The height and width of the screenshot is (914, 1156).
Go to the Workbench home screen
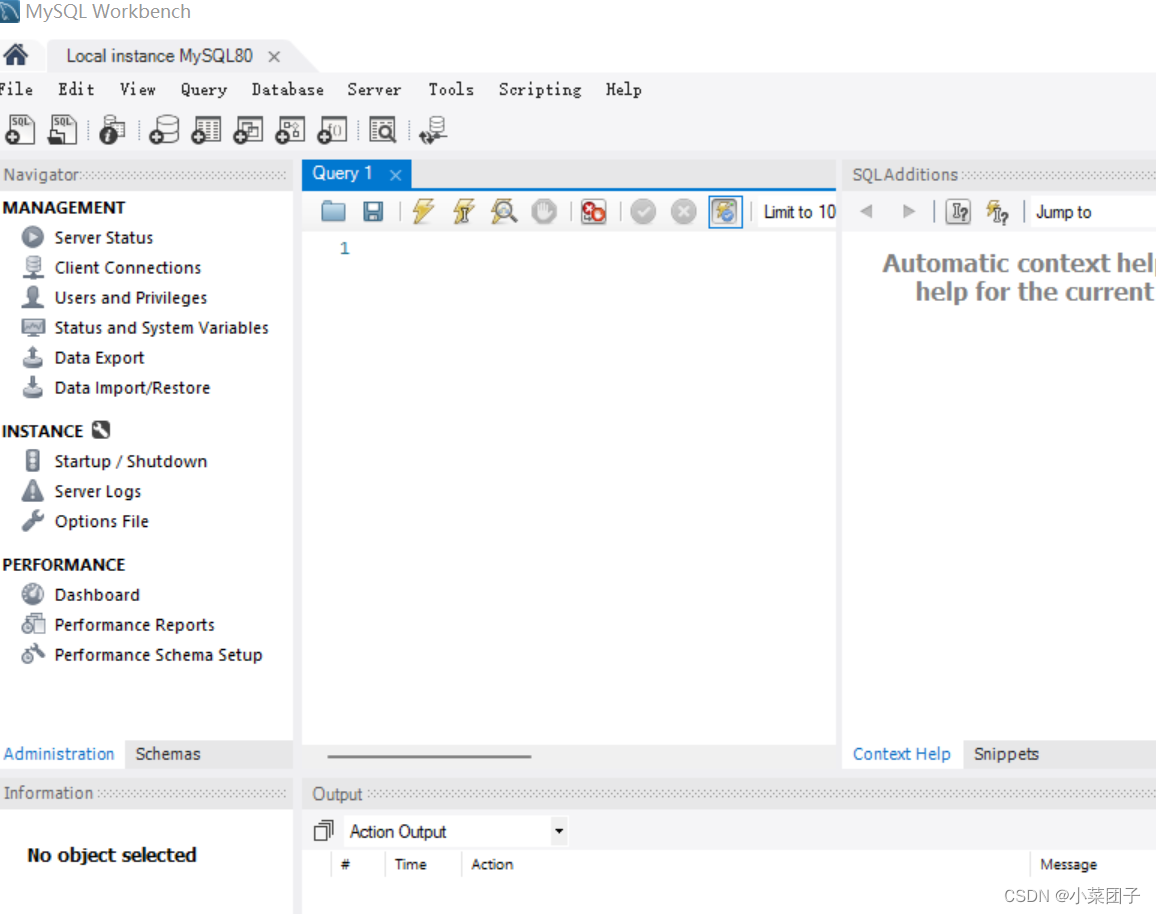(x=15, y=55)
